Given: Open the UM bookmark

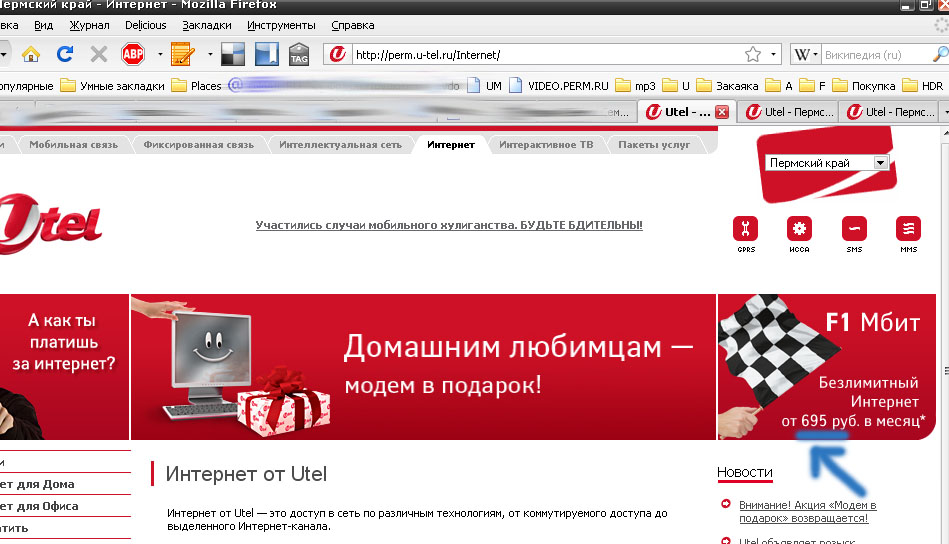Looking at the screenshot, I should point(485,86).
